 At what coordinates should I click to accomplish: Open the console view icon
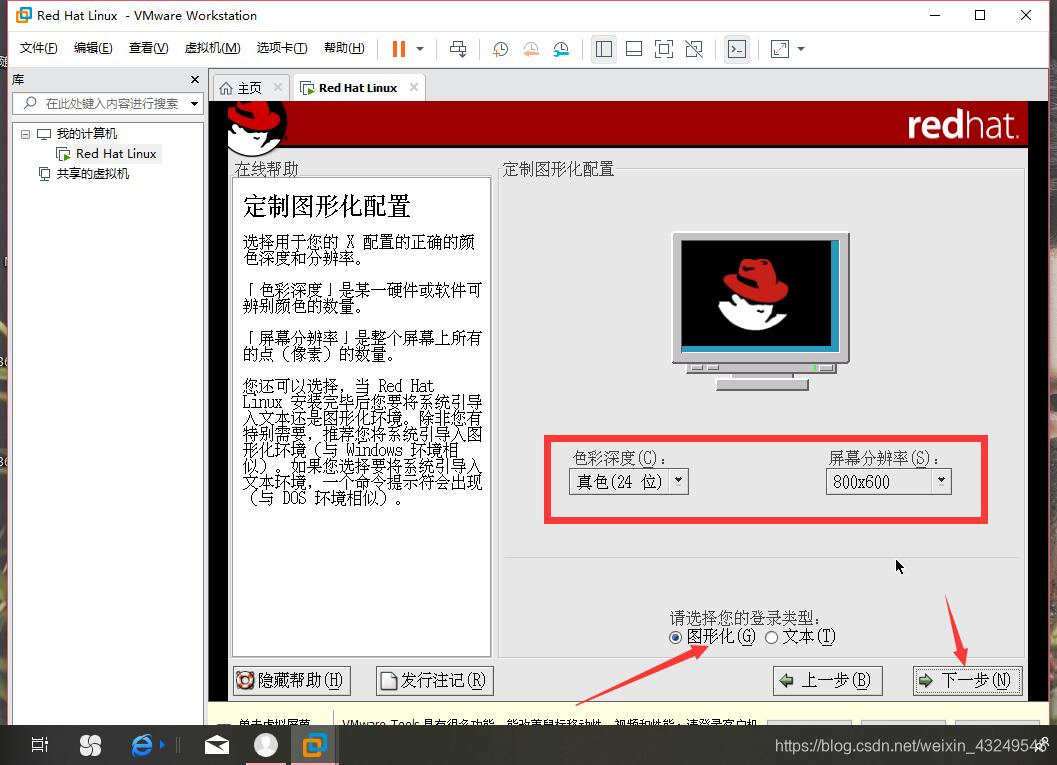click(737, 49)
